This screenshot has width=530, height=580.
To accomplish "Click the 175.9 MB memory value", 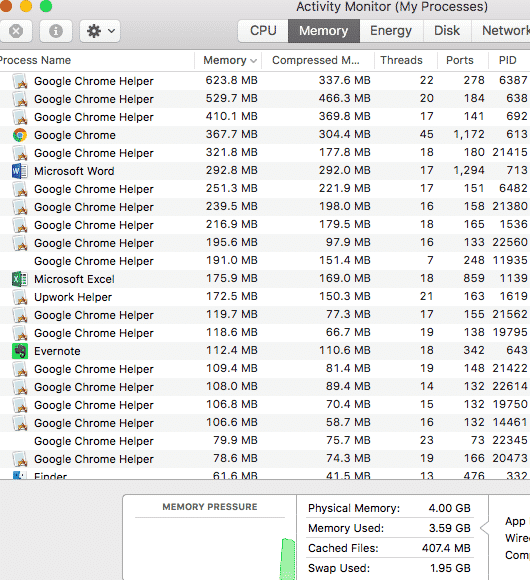I will [232, 278].
